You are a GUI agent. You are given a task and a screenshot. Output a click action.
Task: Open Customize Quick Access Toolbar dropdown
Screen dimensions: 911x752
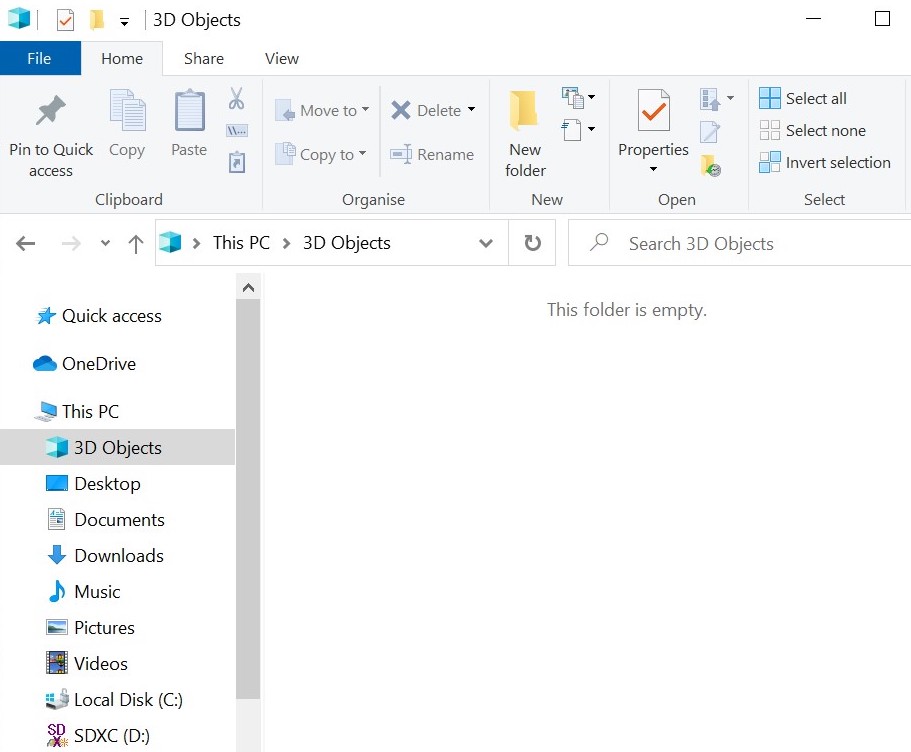[124, 22]
